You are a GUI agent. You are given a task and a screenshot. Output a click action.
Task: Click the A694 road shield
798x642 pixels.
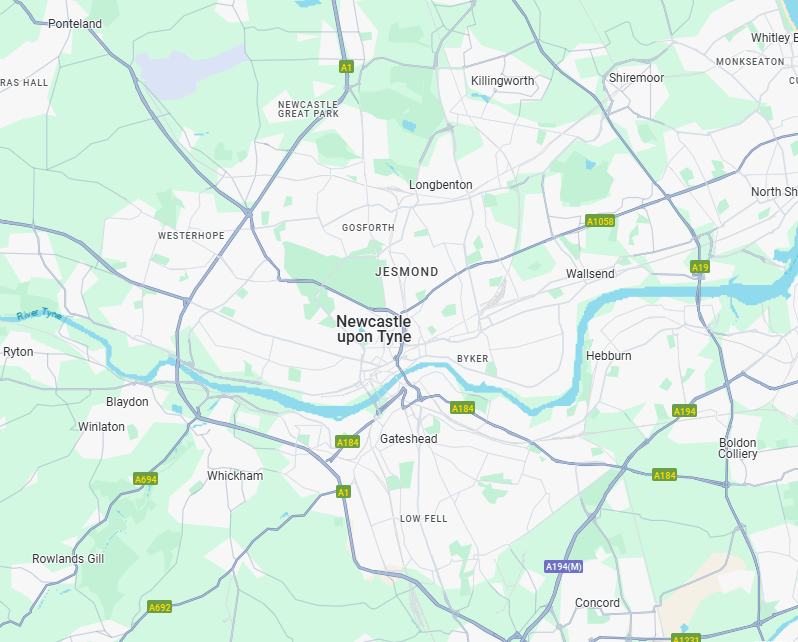(x=146, y=479)
